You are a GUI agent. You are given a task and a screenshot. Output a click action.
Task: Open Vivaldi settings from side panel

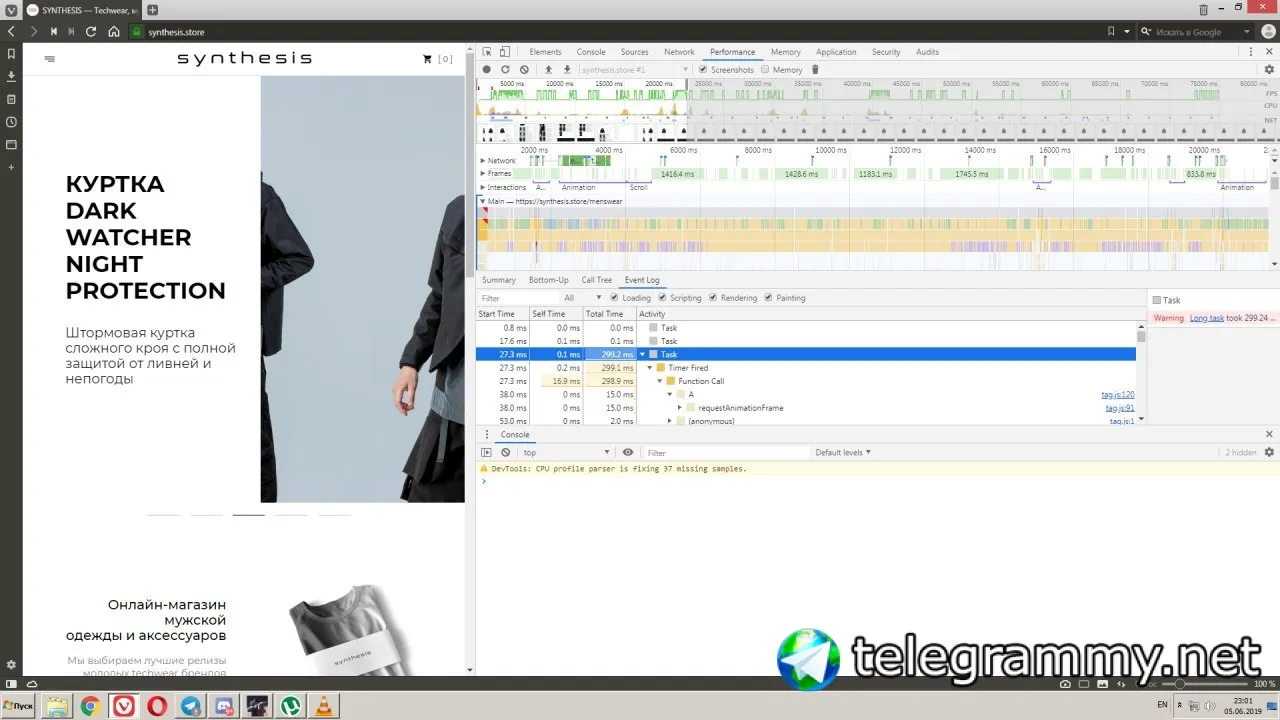click(11, 665)
